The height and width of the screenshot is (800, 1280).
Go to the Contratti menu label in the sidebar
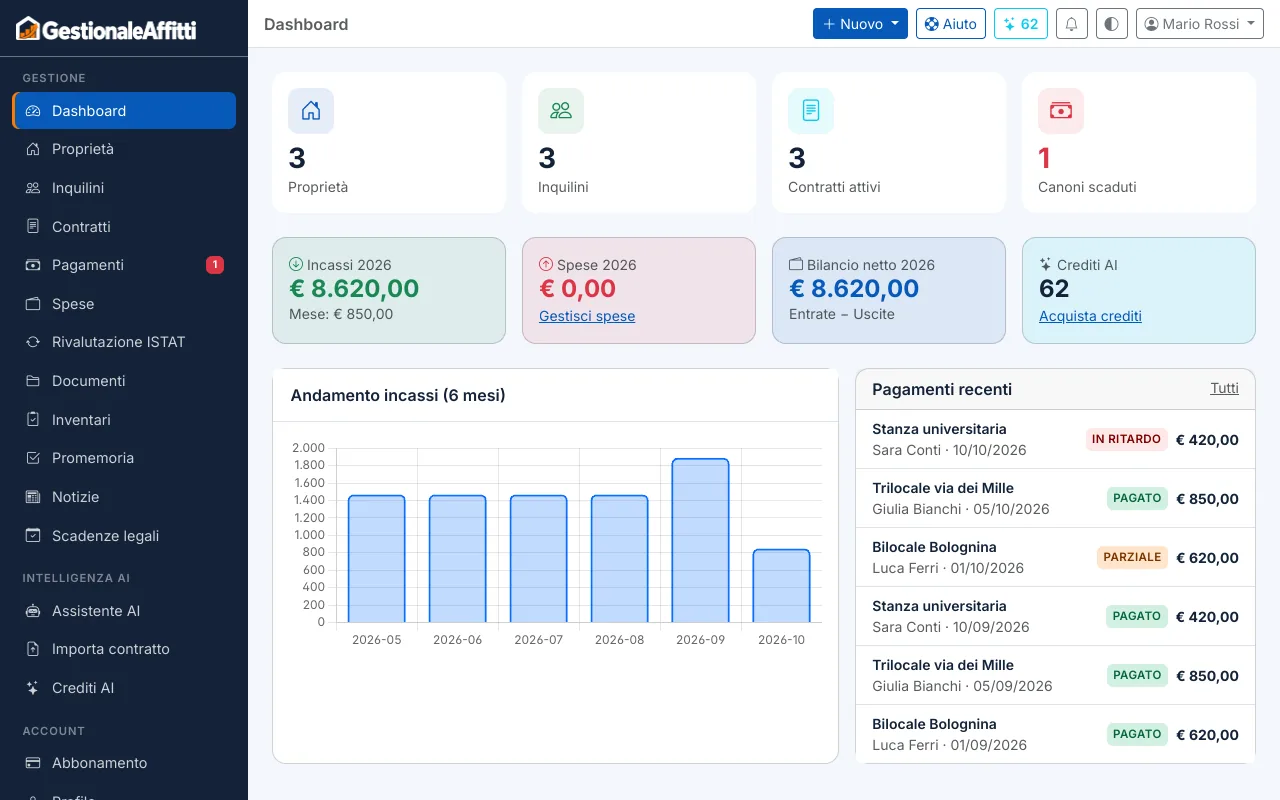click(81, 227)
